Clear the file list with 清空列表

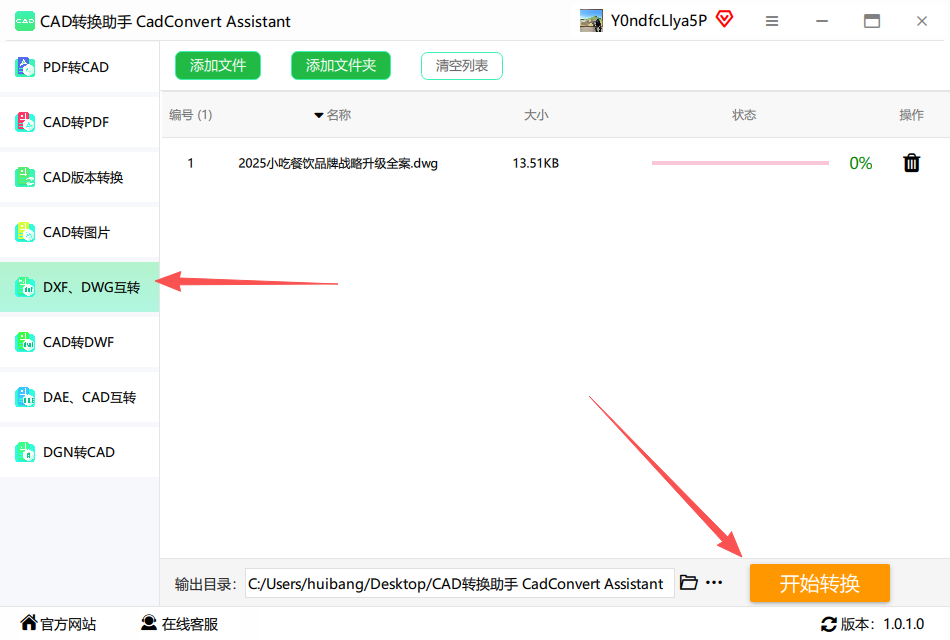point(461,66)
